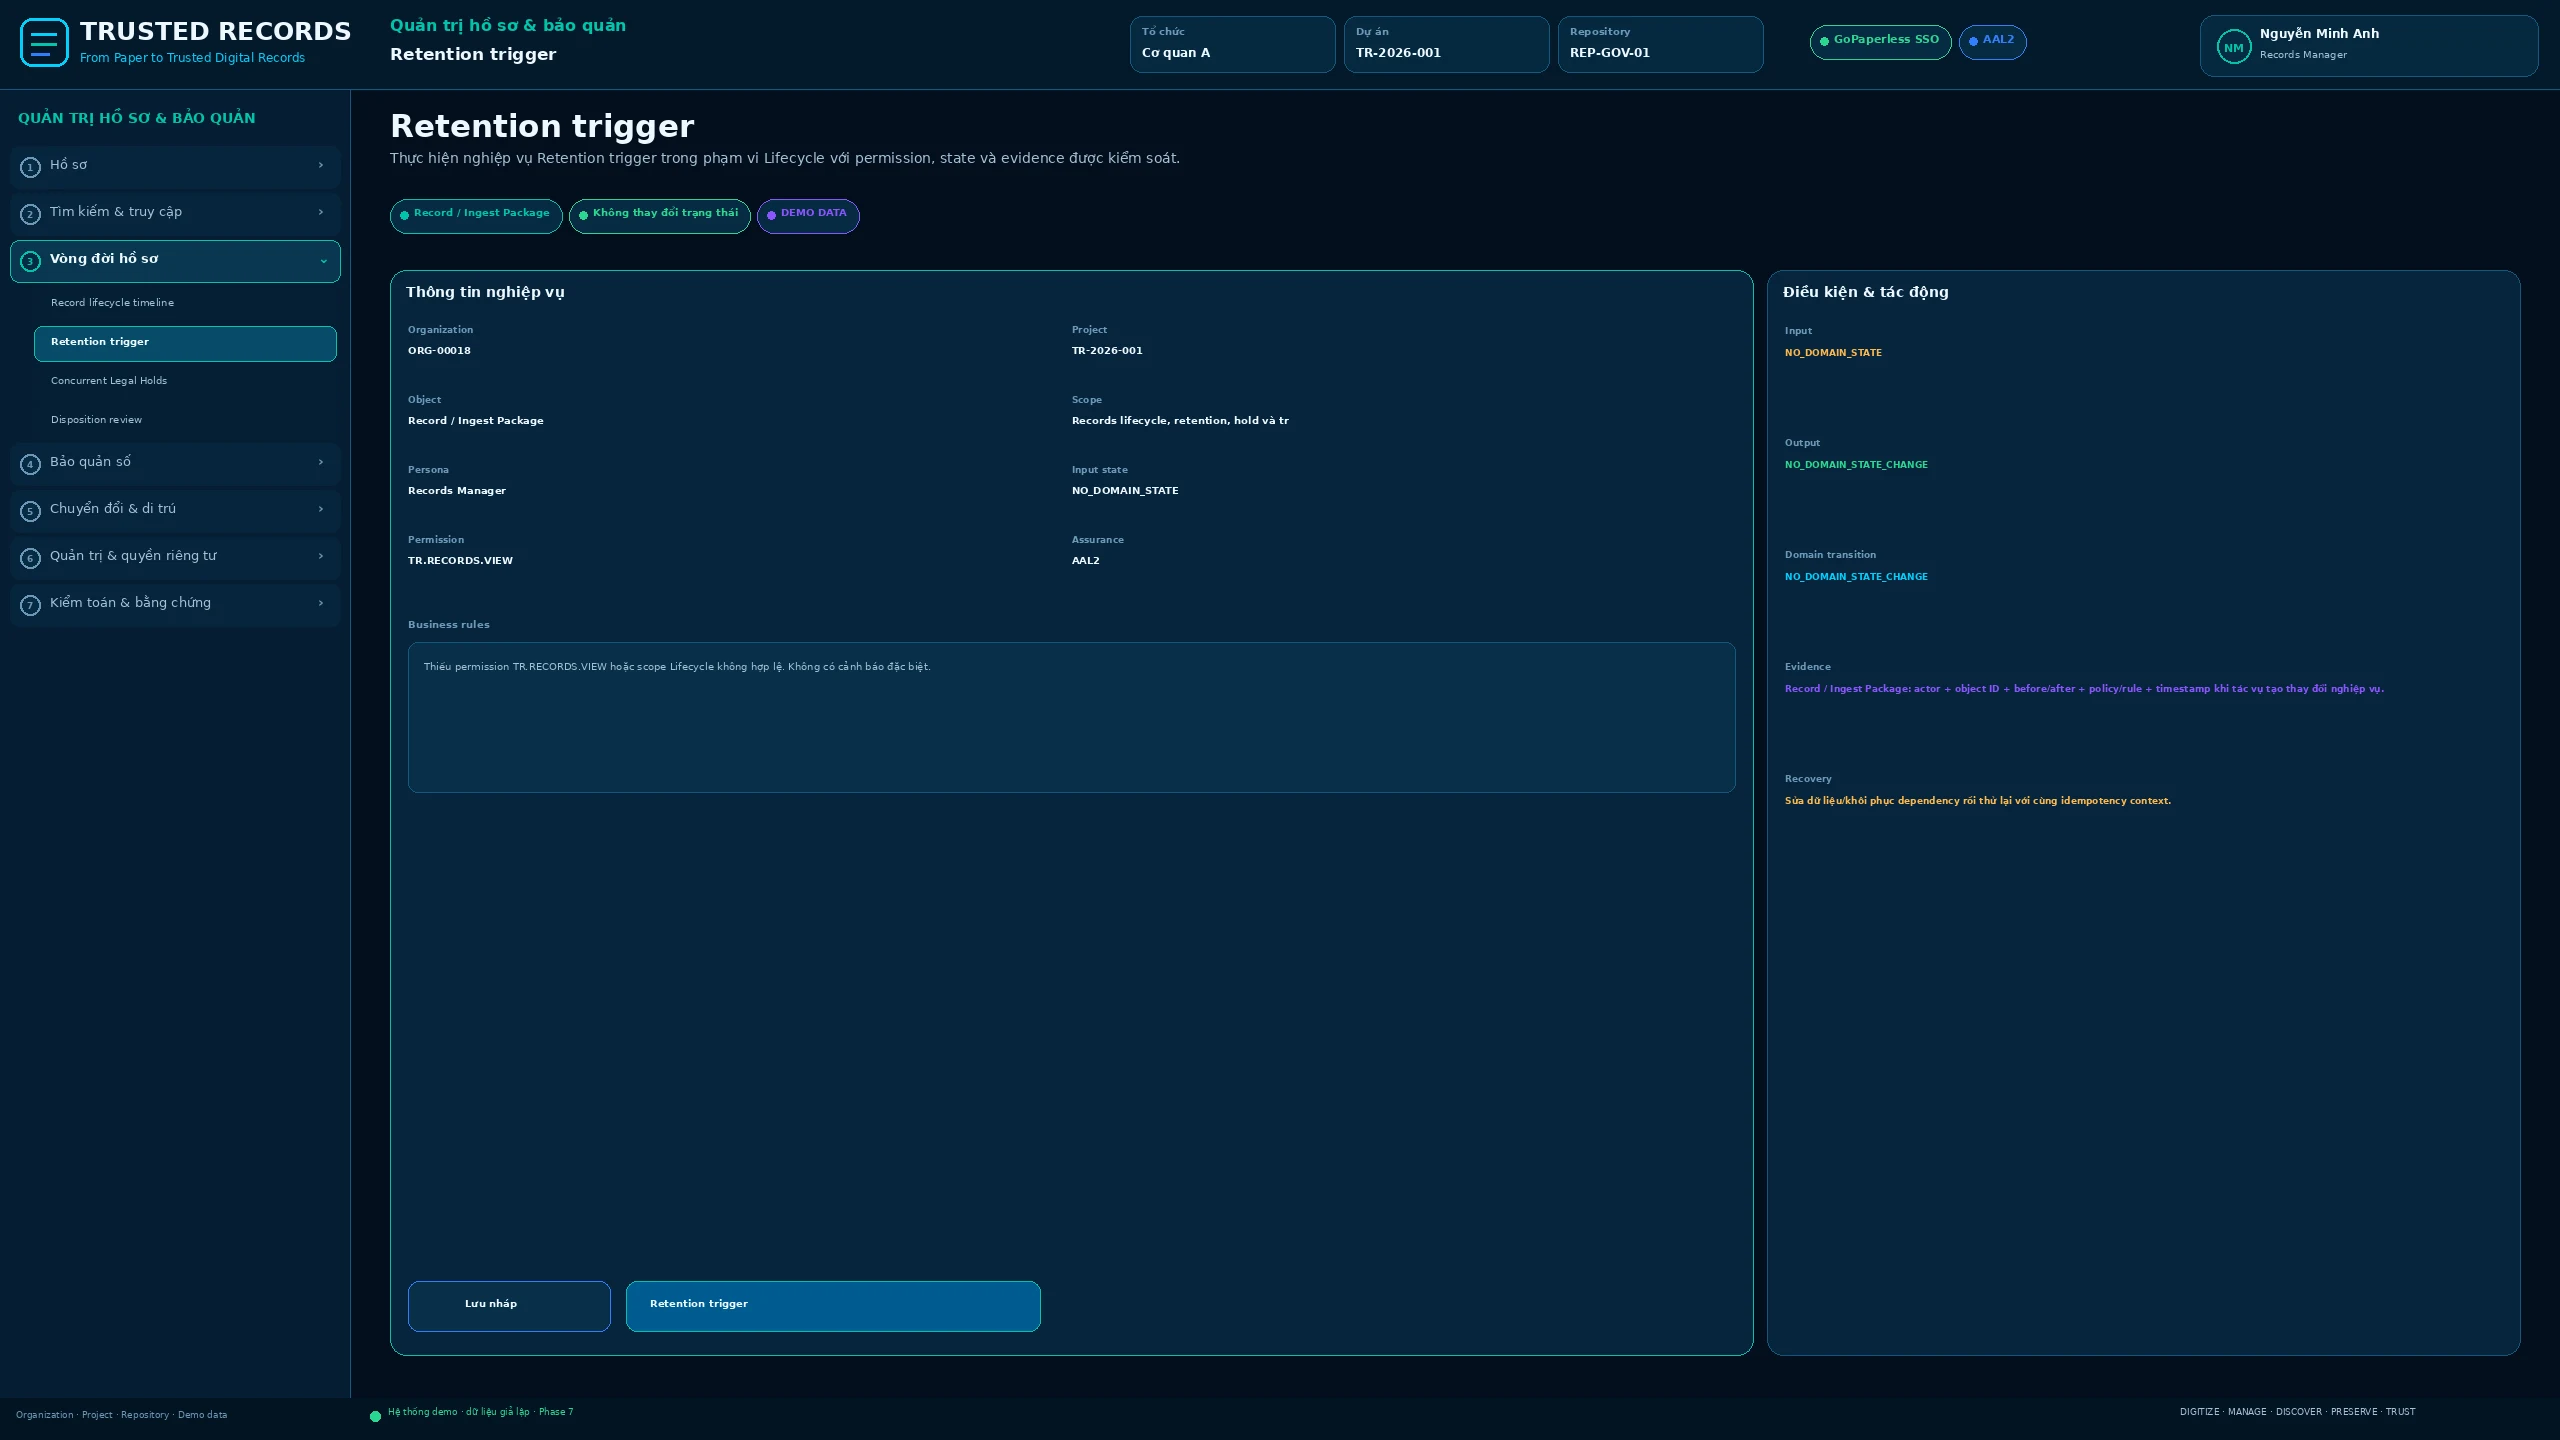The width and height of the screenshot is (2560, 1440).
Task: Click the Điều kiện & tác động panel heading
Action: [1865, 292]
